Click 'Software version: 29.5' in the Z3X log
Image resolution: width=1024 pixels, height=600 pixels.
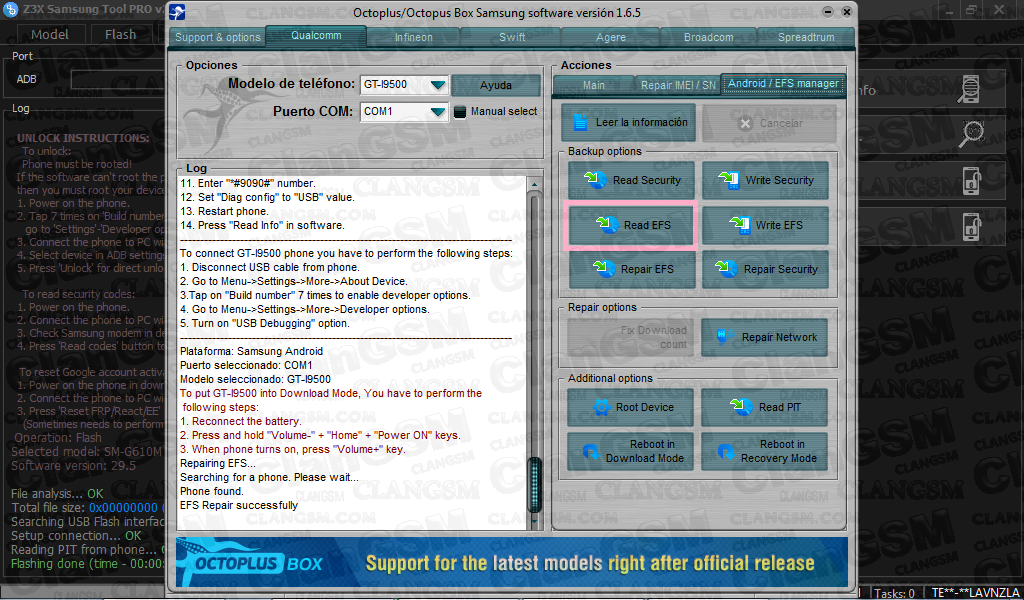pyautogui.click(x=74, y=466)
